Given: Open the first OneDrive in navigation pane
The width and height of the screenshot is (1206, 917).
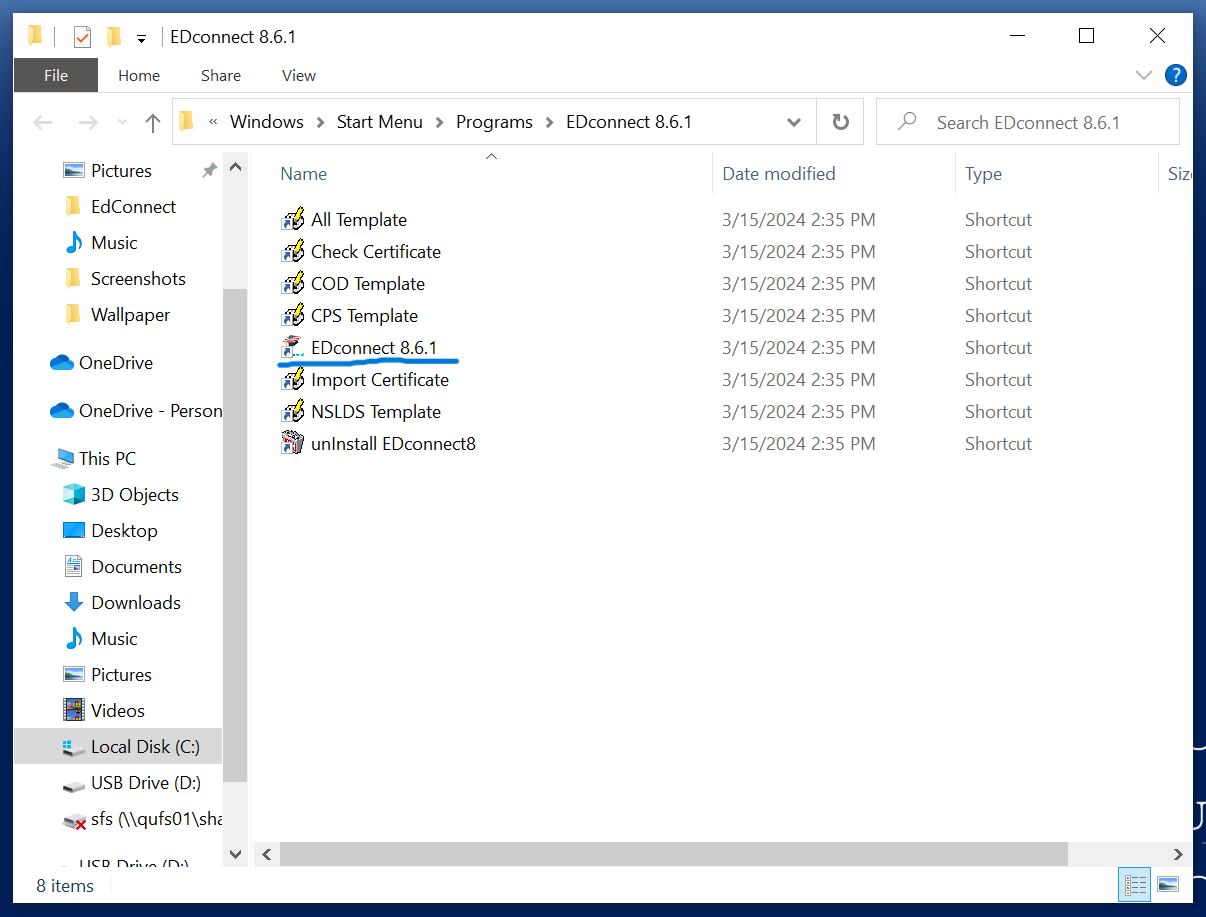Looking at the screenshot, I should (102, 363).
